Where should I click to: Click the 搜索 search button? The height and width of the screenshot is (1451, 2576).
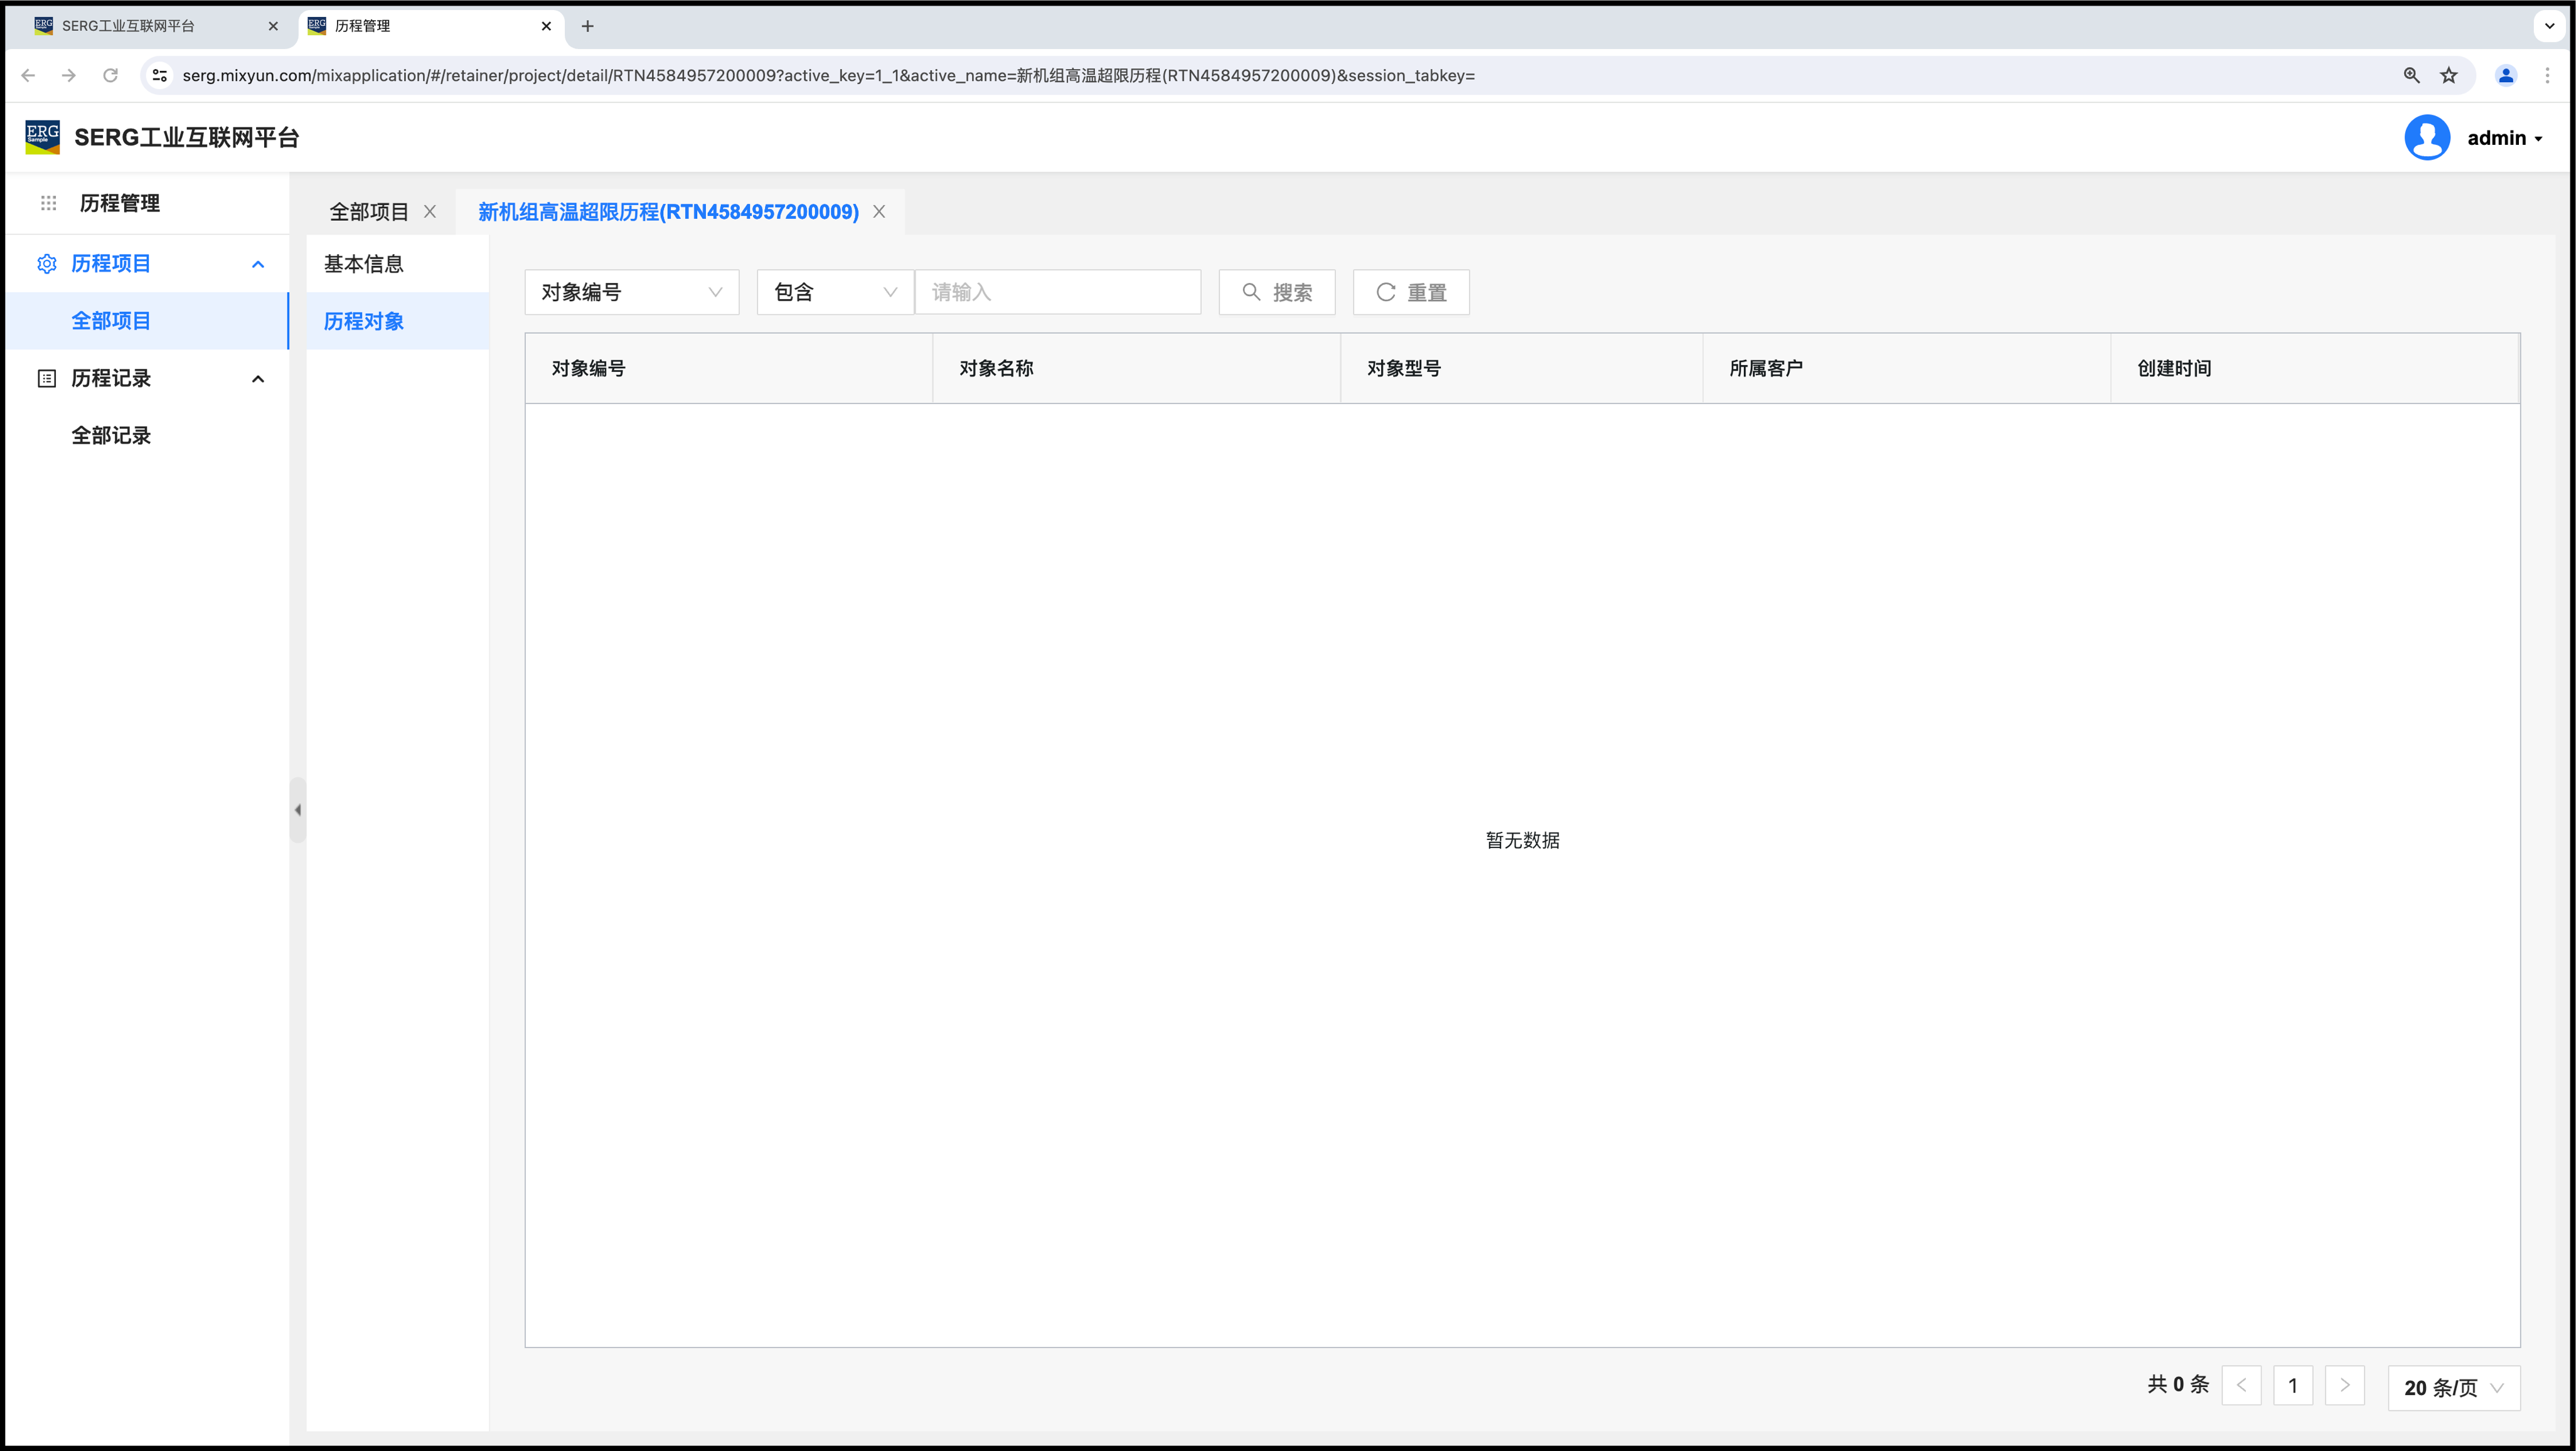[1276, 292]
